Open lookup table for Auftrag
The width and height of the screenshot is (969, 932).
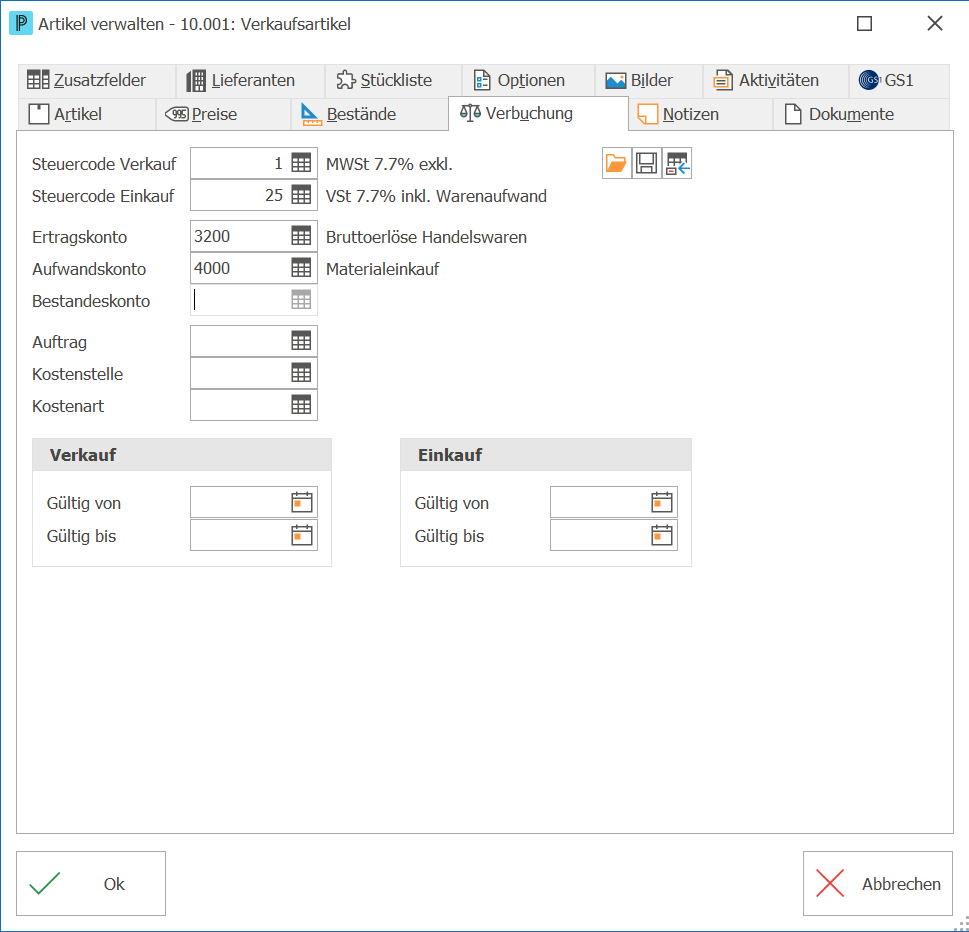(x=301, y=341)
